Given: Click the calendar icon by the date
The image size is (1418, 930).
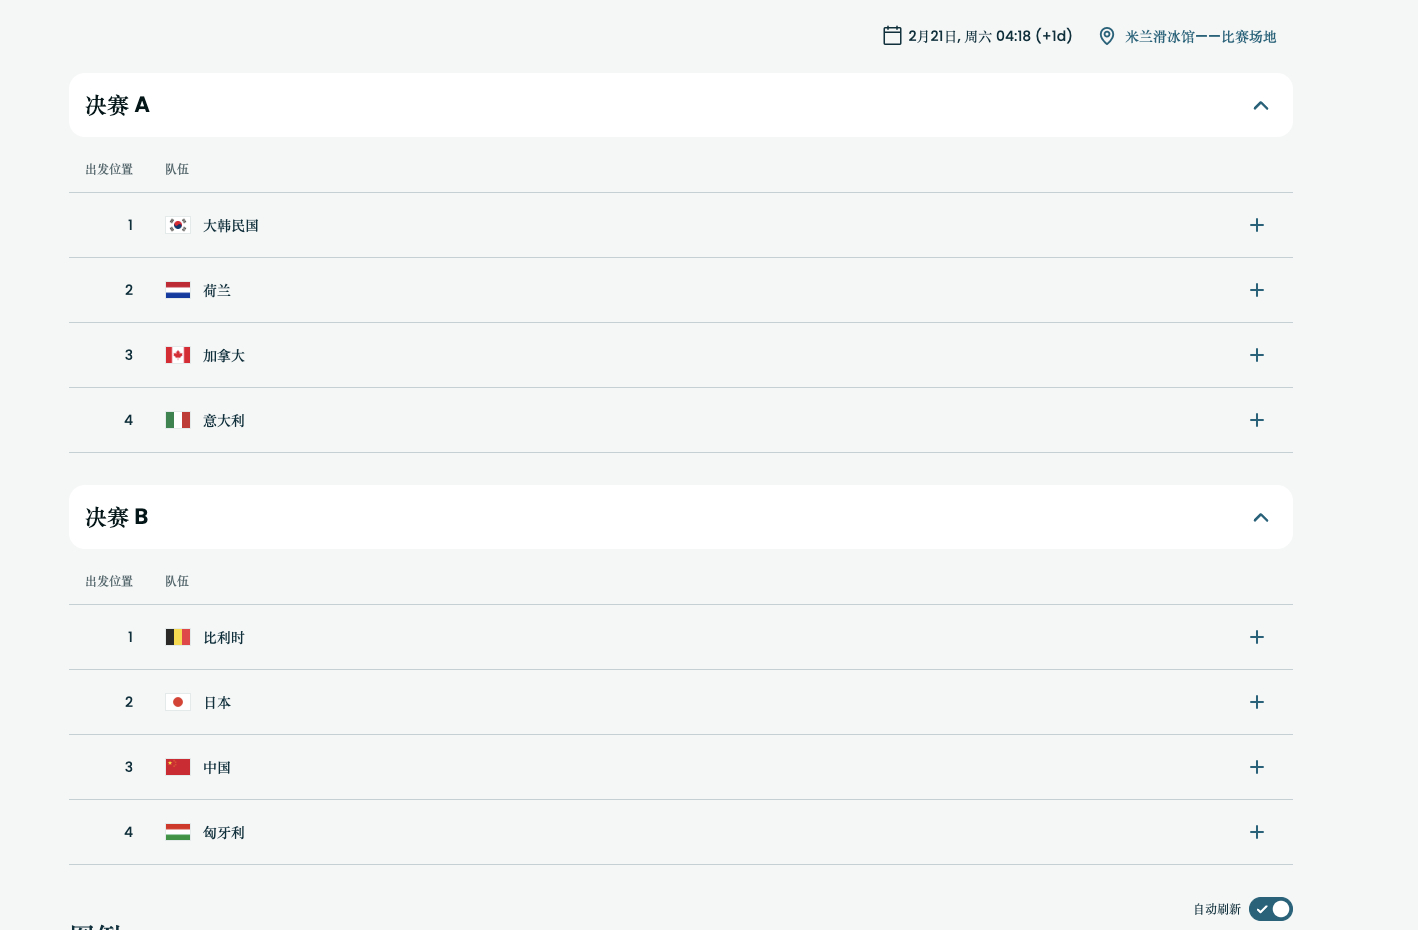Looking at the screenshot, I should pyautogui.click(x=892, y=36).
